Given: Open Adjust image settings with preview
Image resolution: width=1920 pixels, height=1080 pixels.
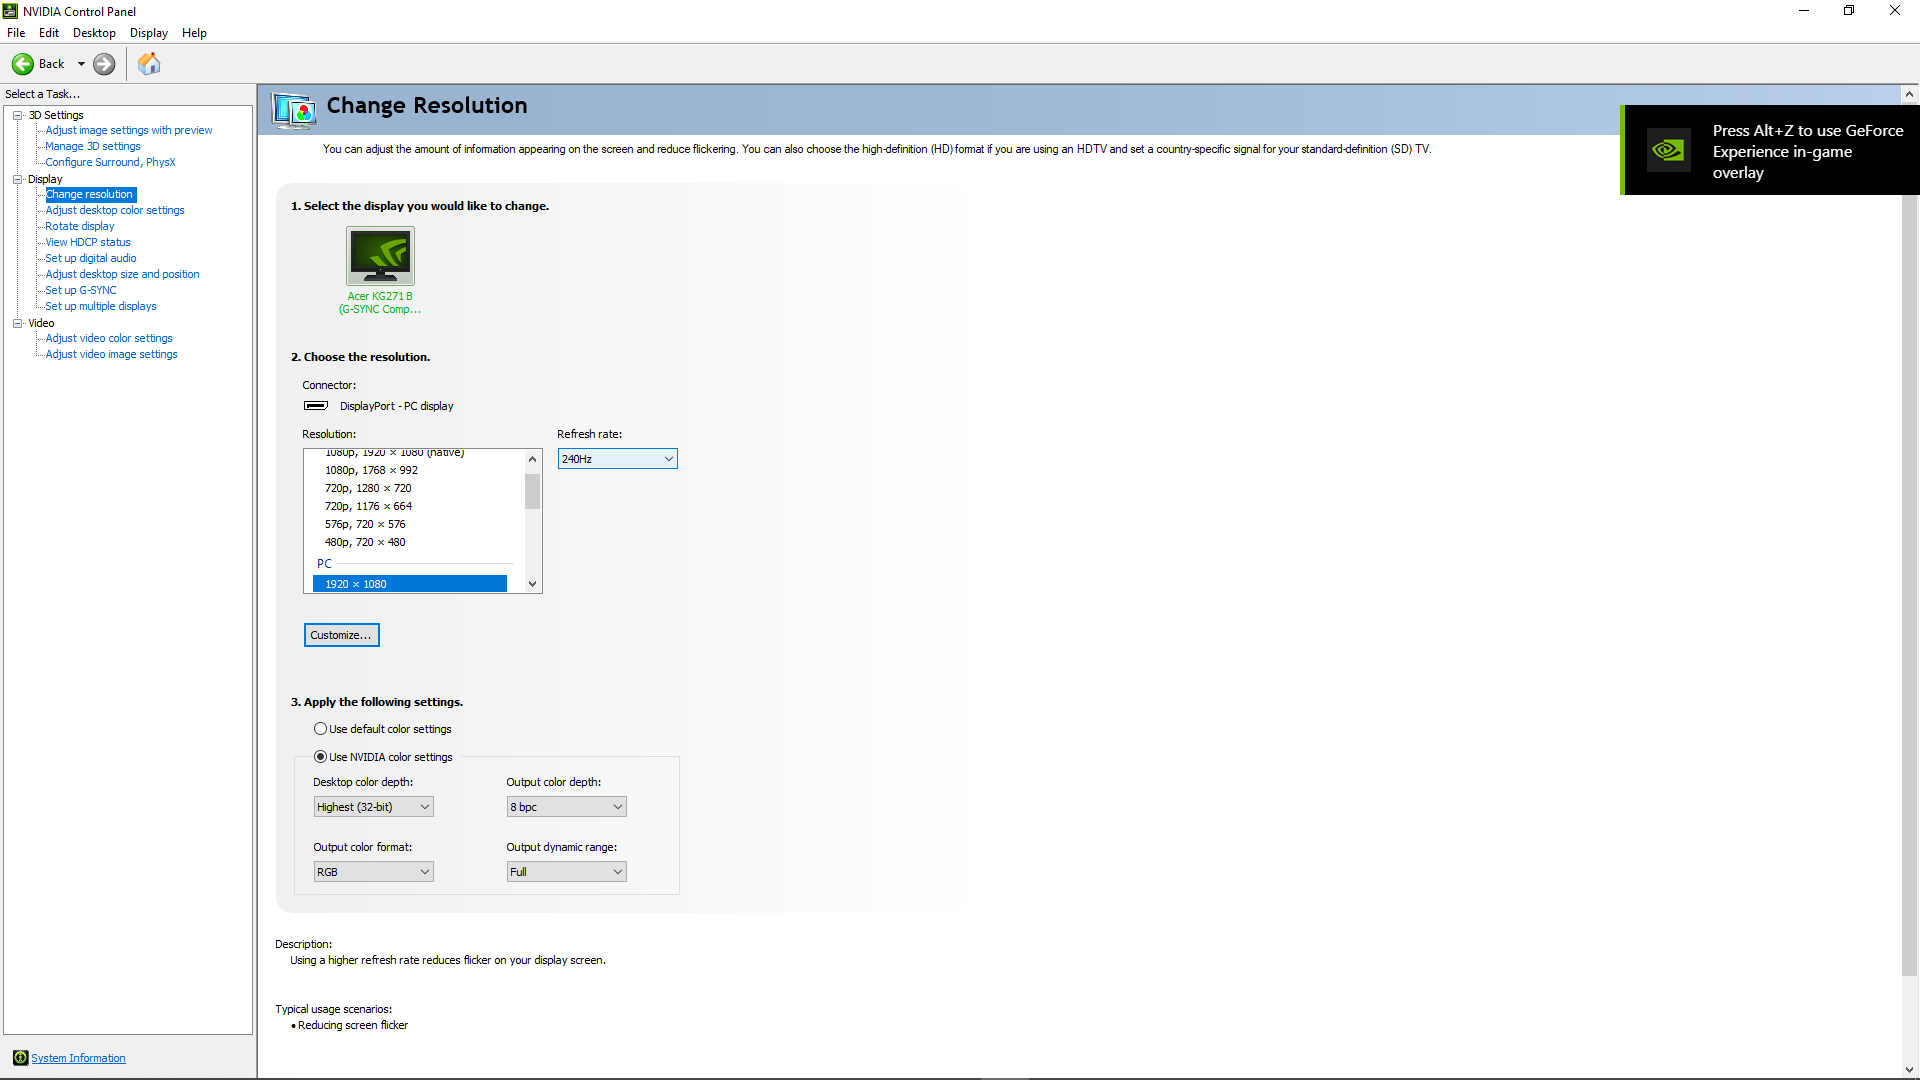Looking at the screenshot, I should [129, 130].
